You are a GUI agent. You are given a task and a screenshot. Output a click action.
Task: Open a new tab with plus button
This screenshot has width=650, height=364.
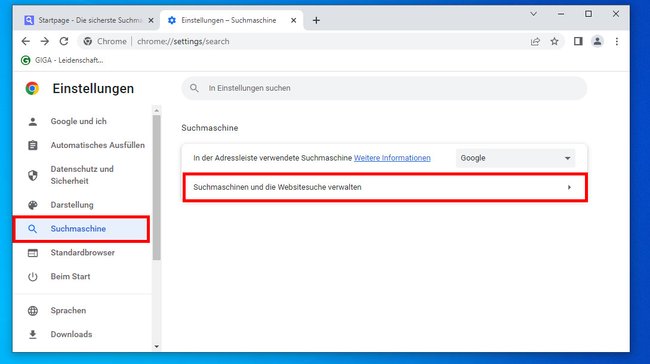click(x=316, y=20)
